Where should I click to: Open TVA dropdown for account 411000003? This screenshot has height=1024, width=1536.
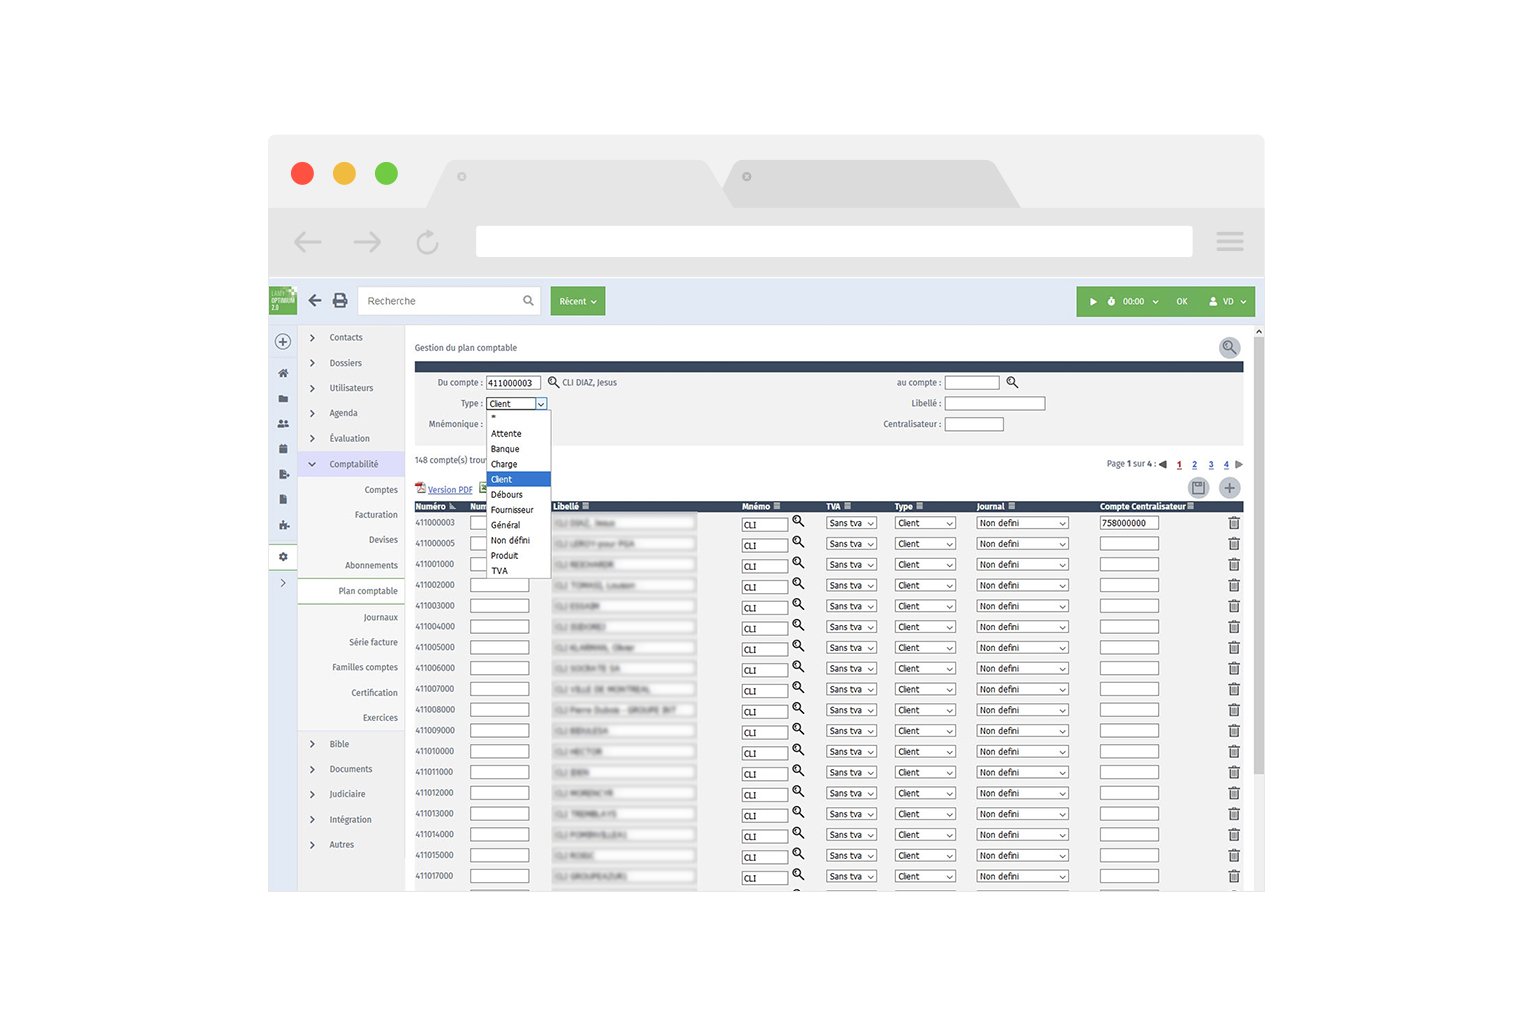(x=851, y=524)
